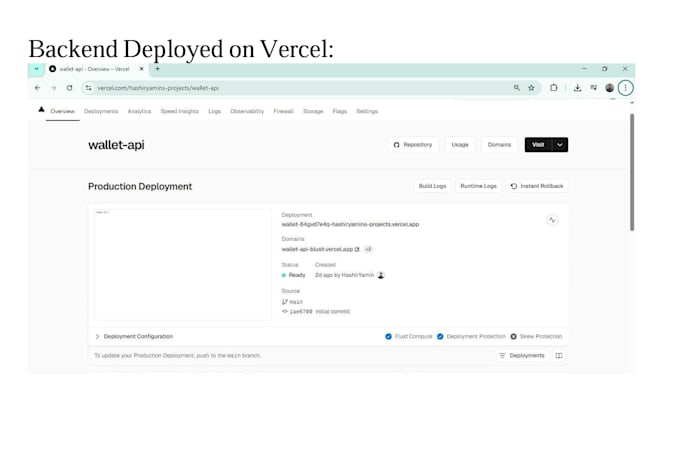Viewport: 680px width, 473px height.
Task: Open the Firewall tab
Action: point(284,111)
